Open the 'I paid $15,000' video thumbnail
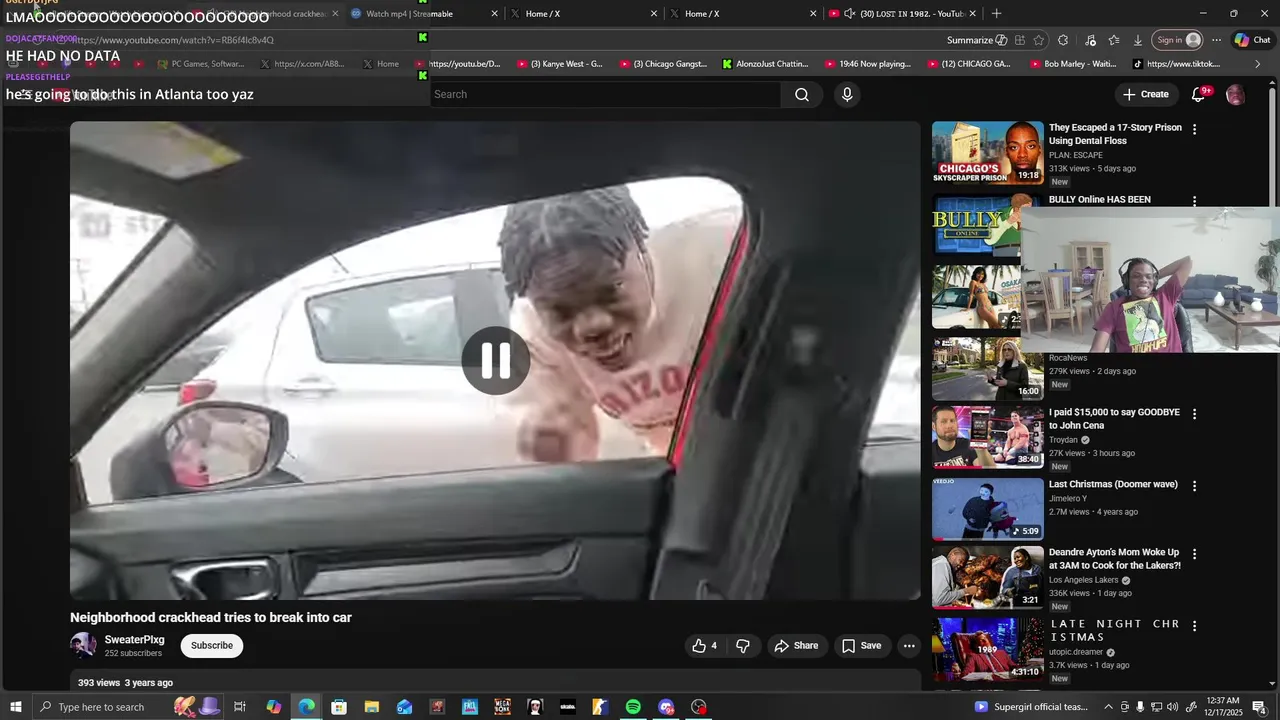 click(x=988, y=437)
